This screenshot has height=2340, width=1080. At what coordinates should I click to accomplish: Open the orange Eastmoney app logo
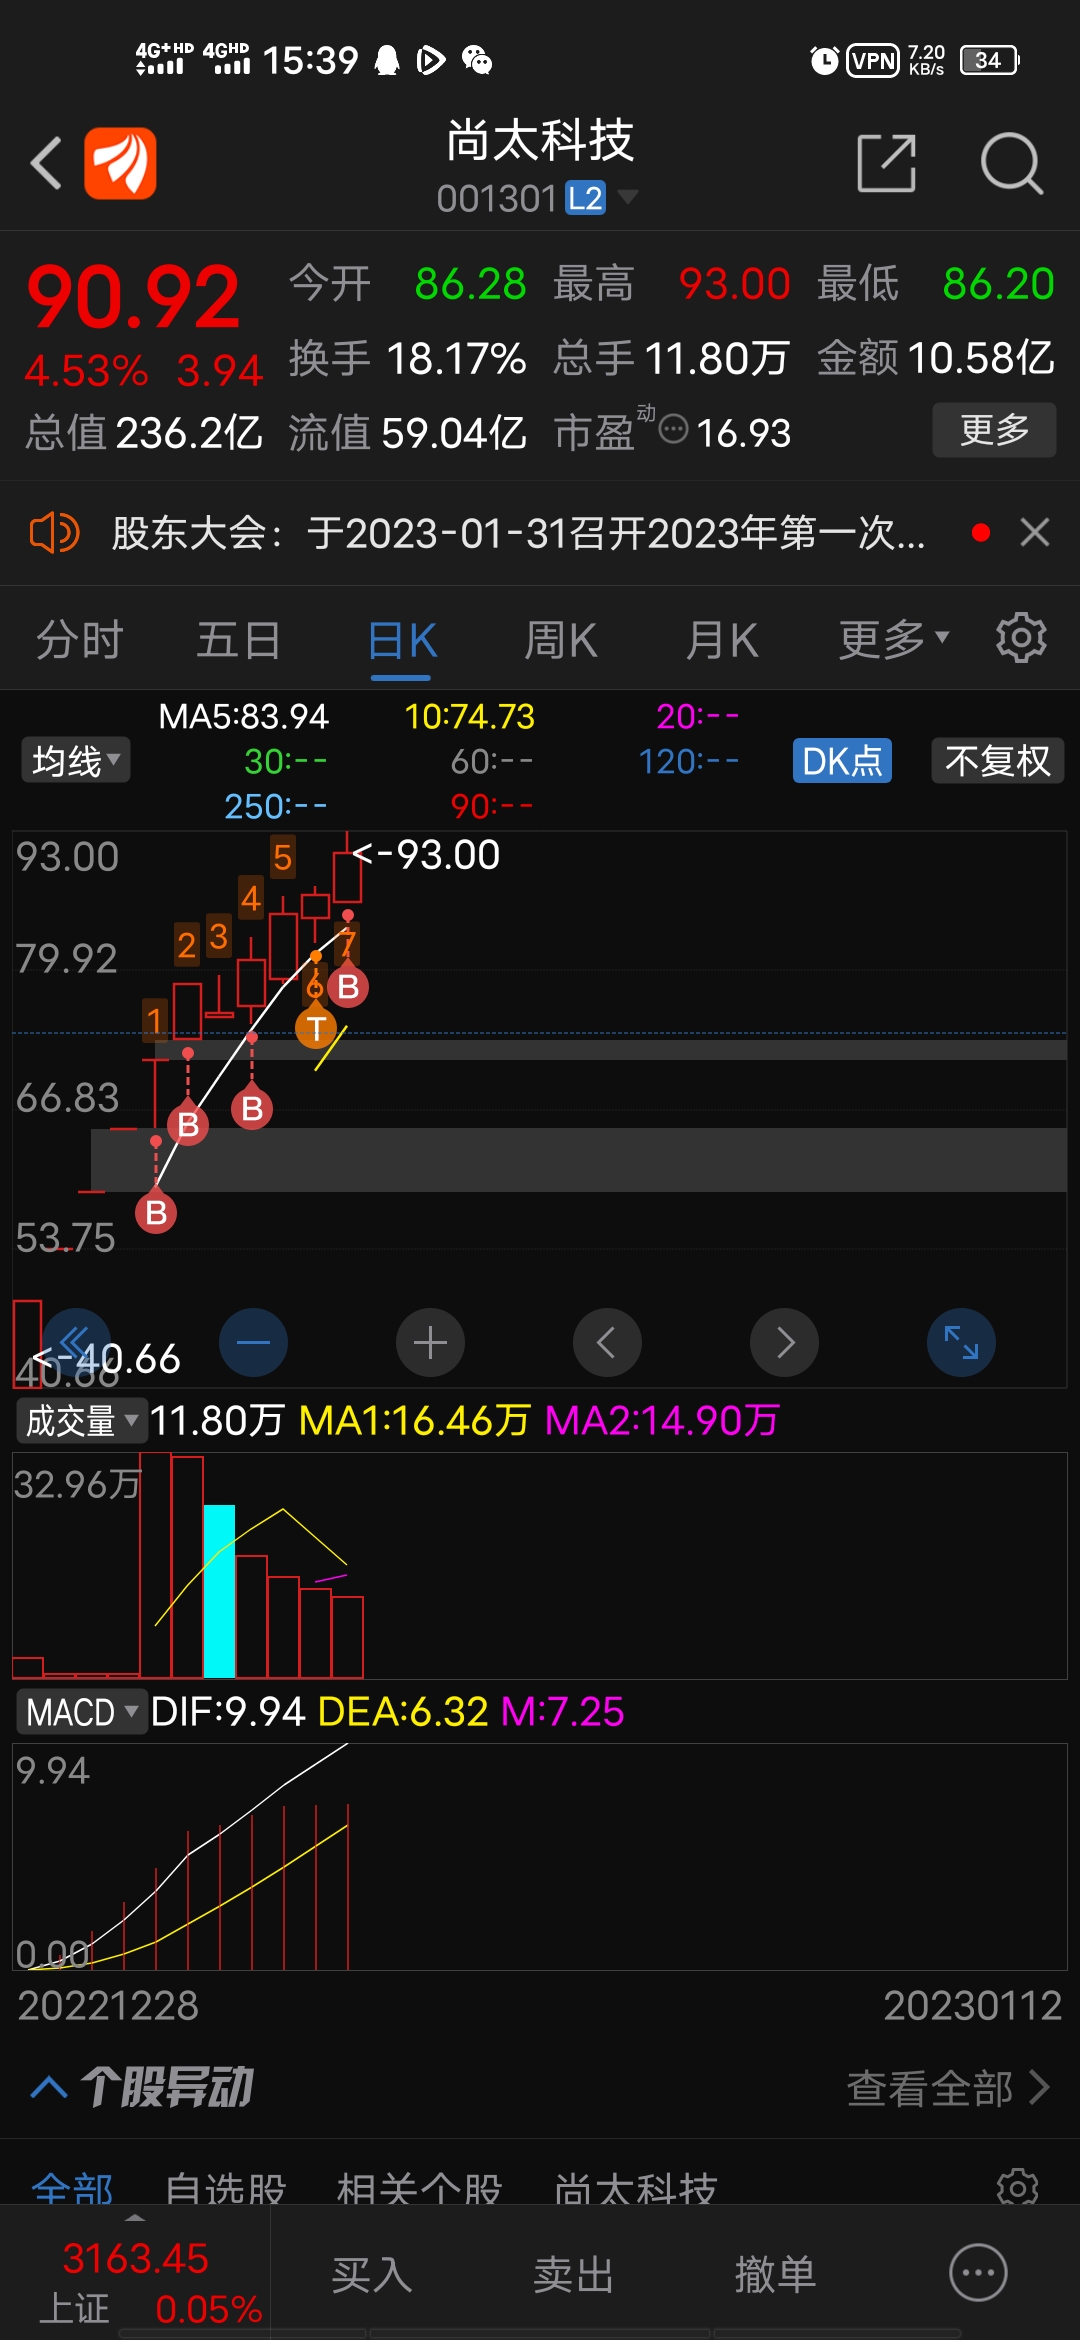(x=120, y=163)
